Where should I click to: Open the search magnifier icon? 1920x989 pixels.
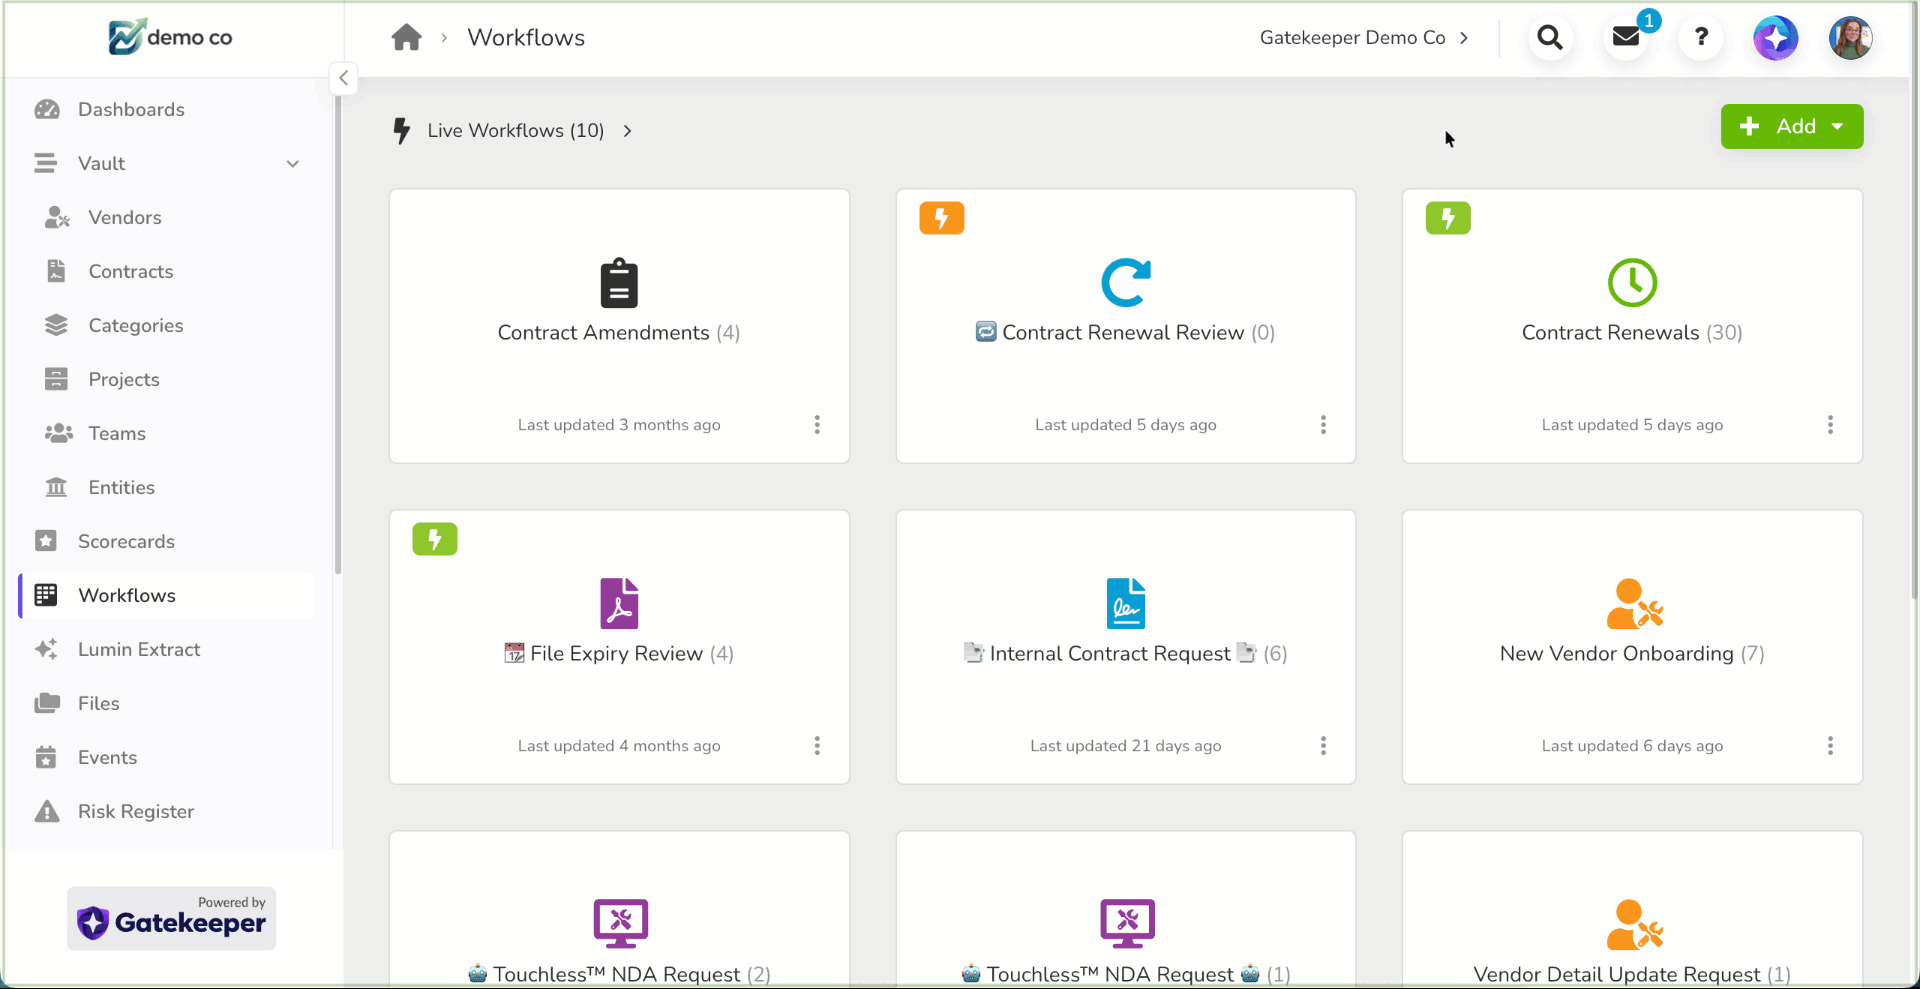point(1550,38)
